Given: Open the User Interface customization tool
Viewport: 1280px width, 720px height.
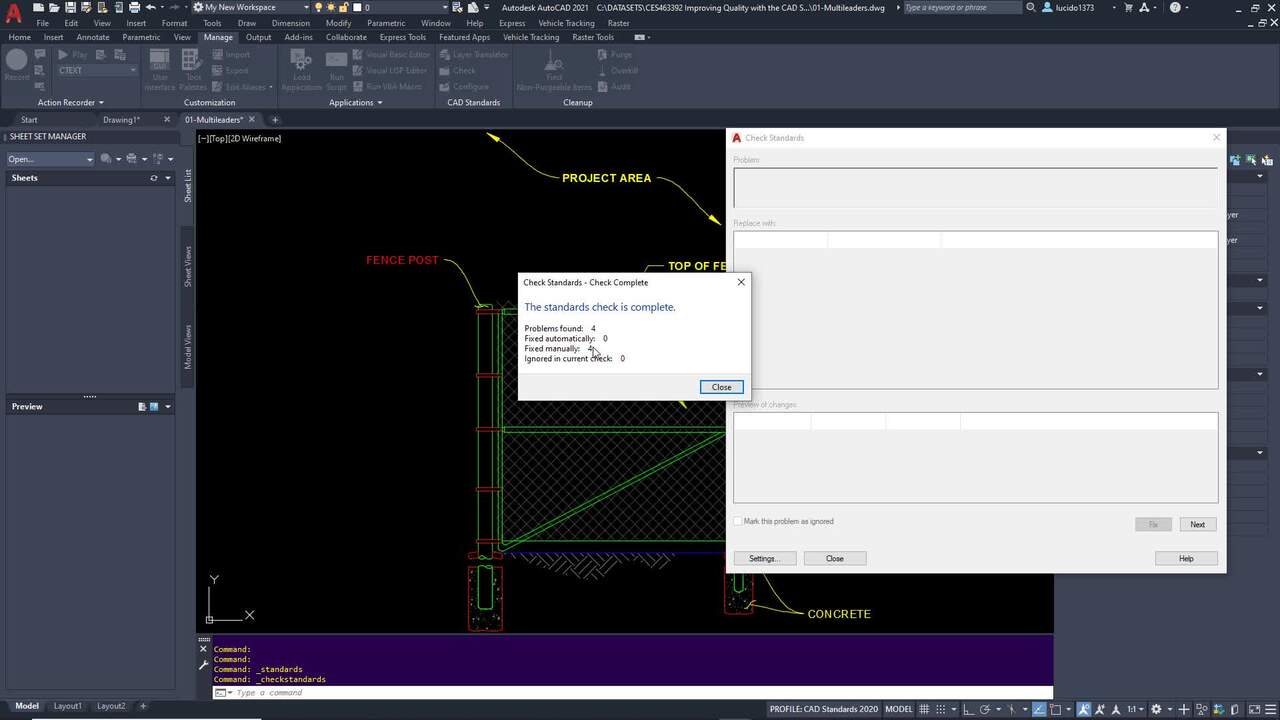Looking at the screenshot, I should pos(160,70).
